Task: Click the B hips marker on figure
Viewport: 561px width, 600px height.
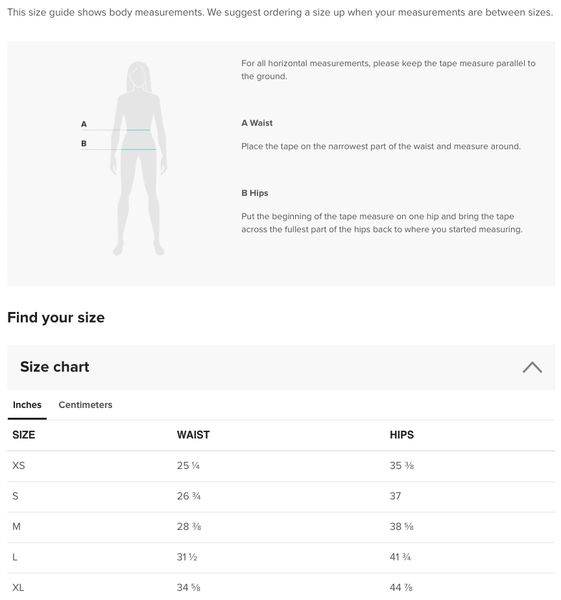Action: pyautogui.click(x=84, y=143)
